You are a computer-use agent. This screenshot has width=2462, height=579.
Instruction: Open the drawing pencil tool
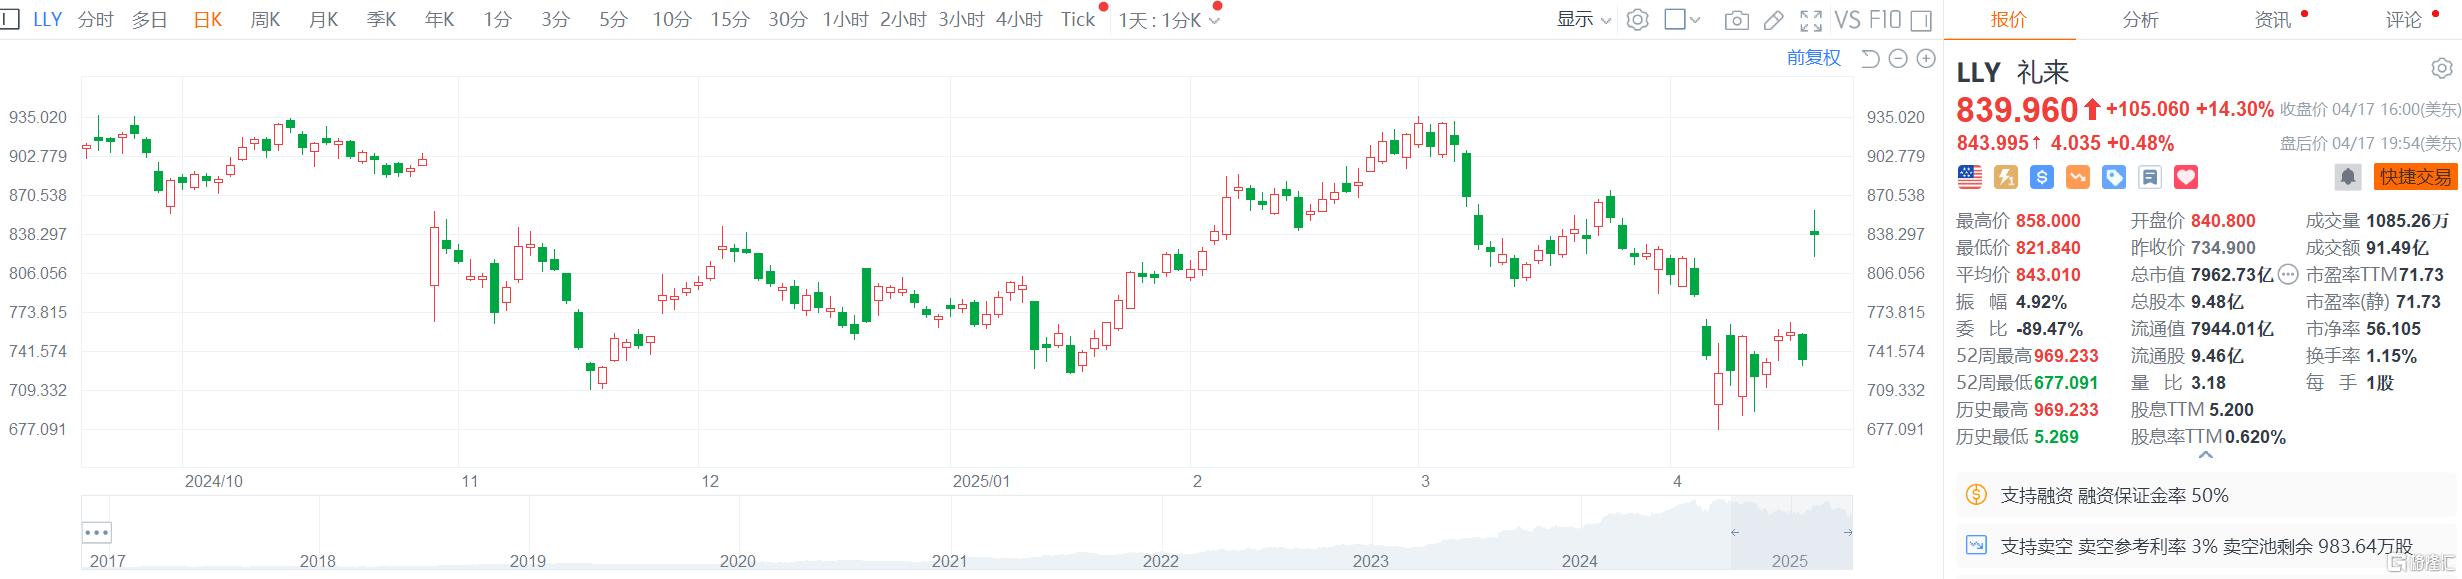pos(1774,20)
